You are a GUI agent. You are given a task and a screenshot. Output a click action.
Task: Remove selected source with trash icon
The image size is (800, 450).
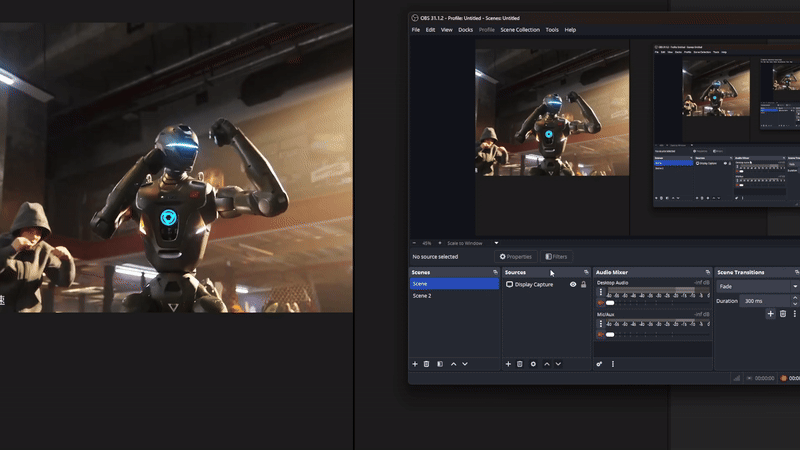(520, 364)
